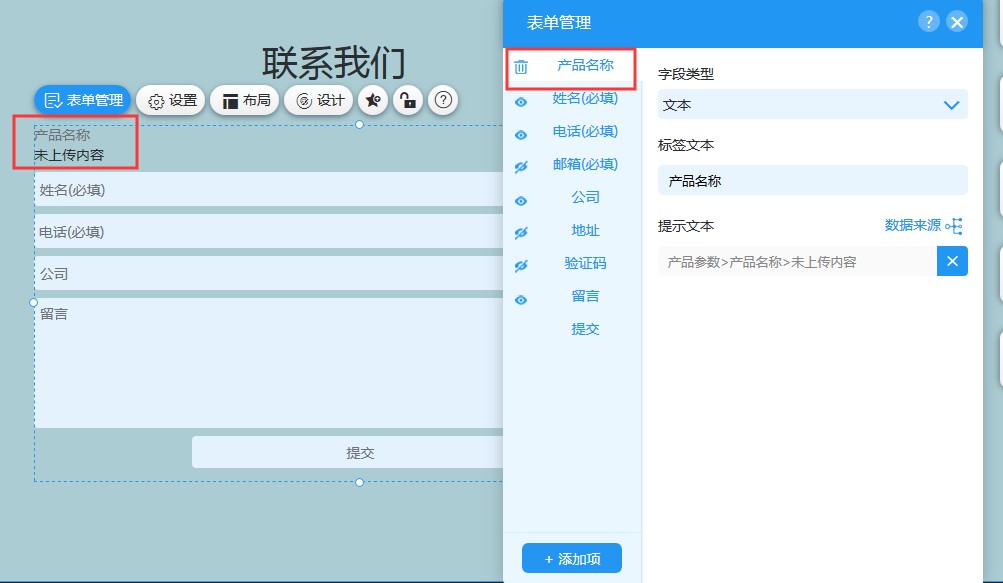This screenshot has width=1003, height=583.
Task: Expand the 字段类型 dropdown showing 文本
Action: tap(812, 104)
